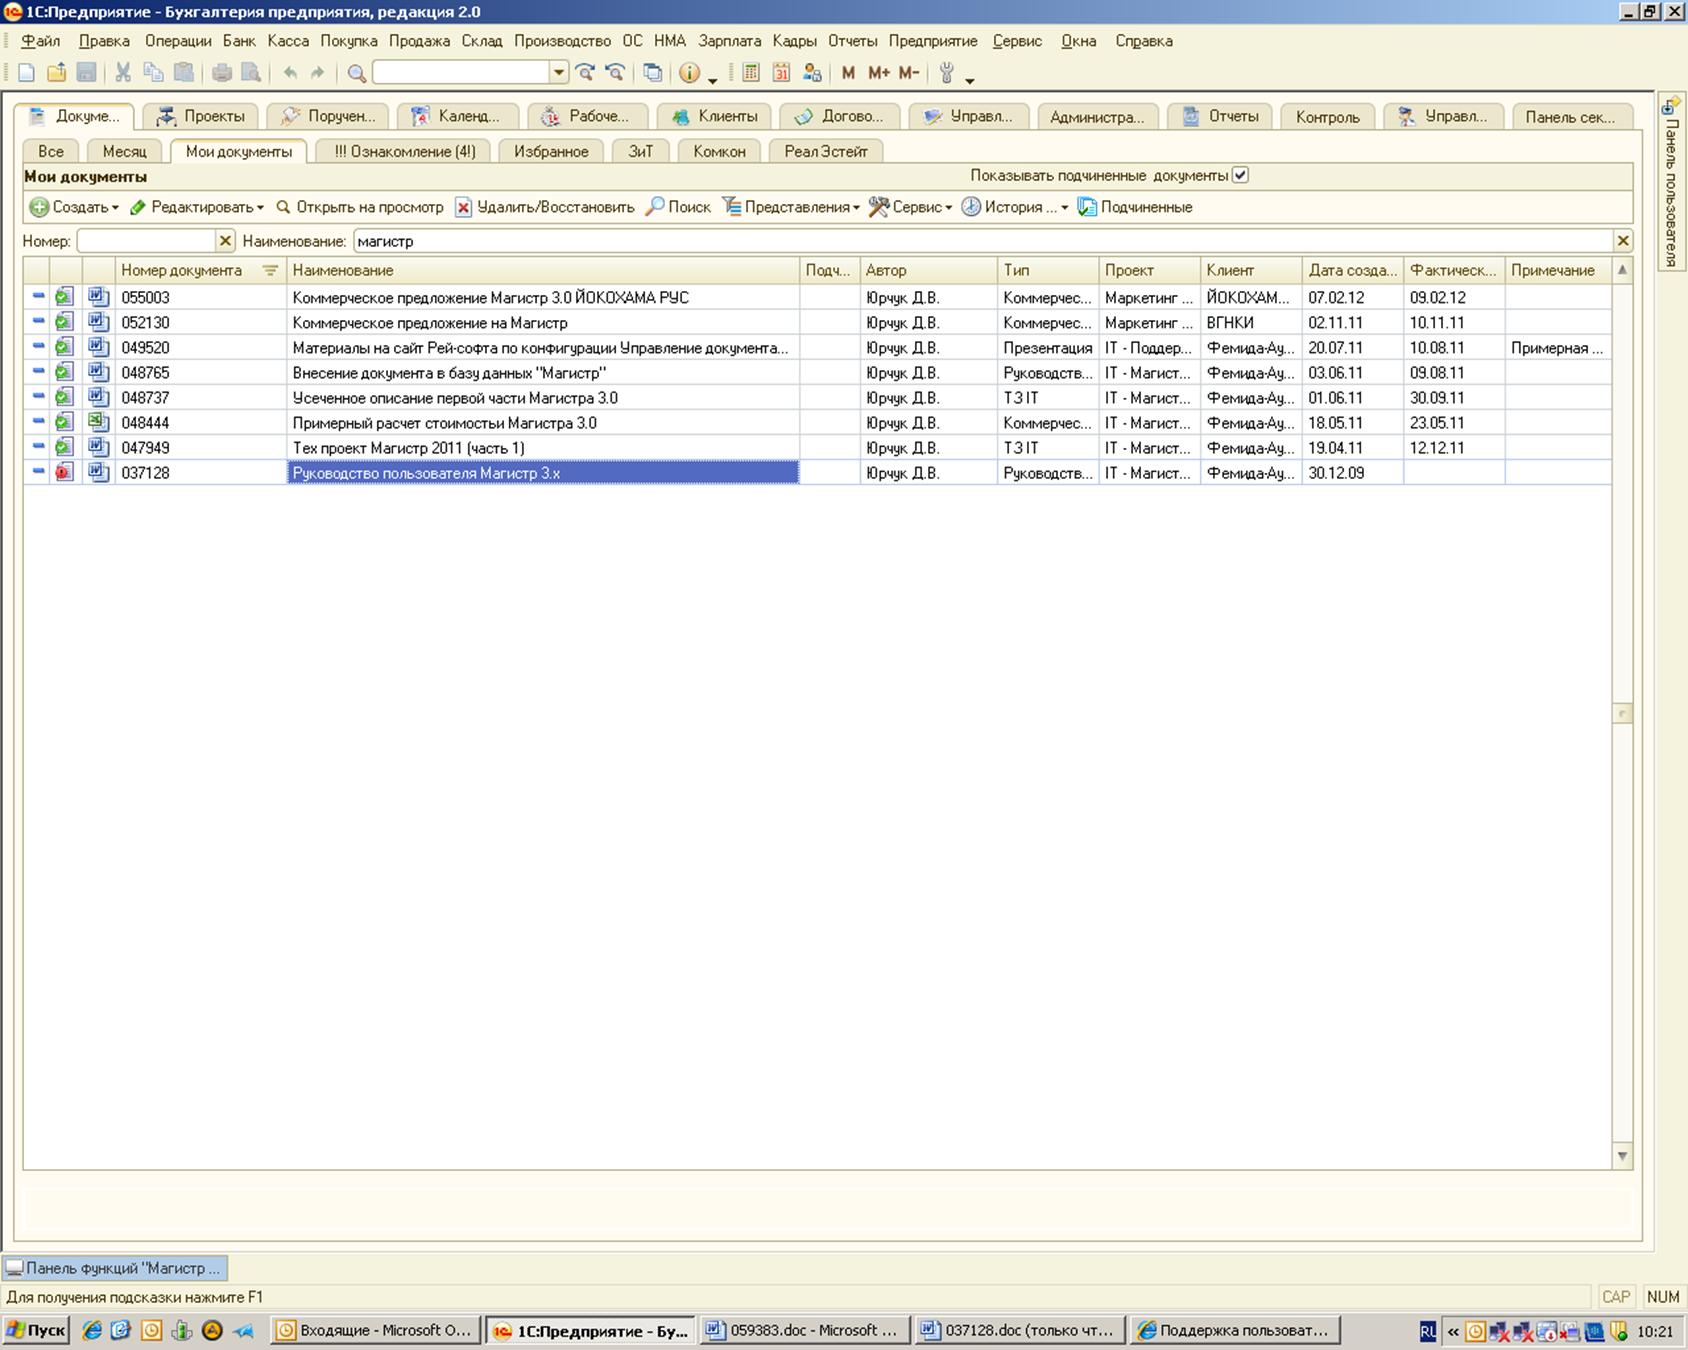
Task: Click Открыть на просмотр button
Action: coord(359,207)
